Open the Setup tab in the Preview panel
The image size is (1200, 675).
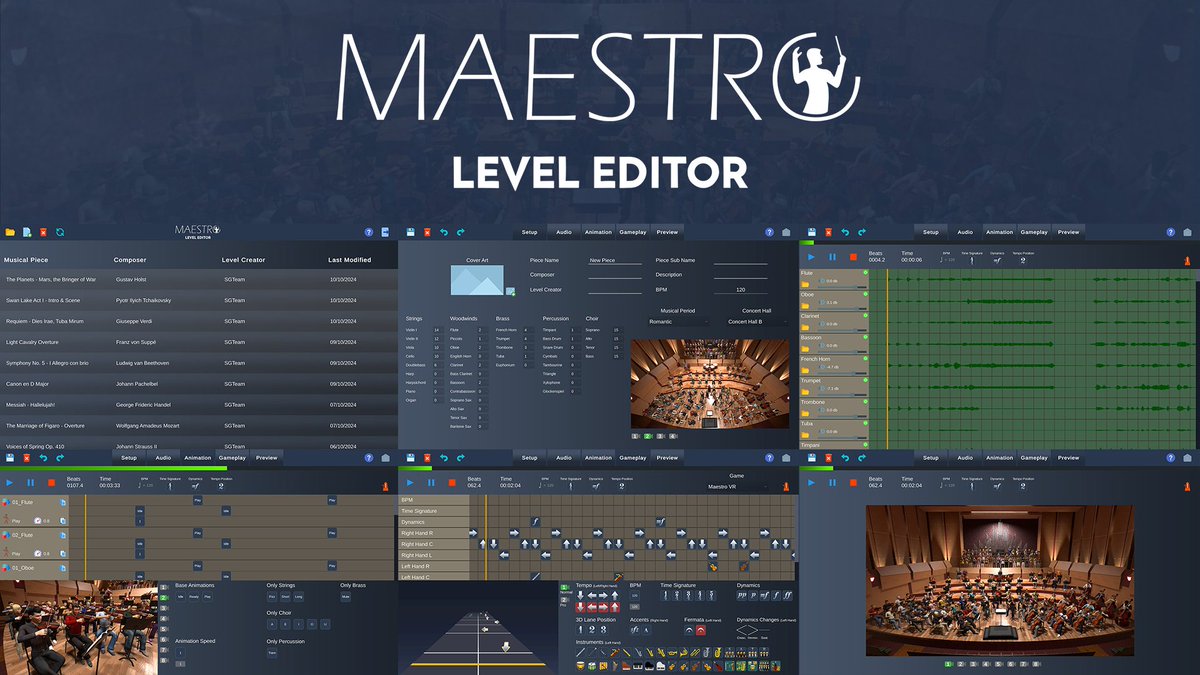[x=930, y=457]
